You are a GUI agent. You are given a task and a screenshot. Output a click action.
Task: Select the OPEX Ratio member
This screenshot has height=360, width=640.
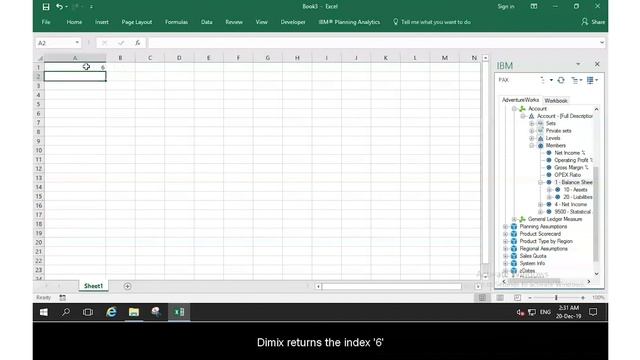pos(567,175)
